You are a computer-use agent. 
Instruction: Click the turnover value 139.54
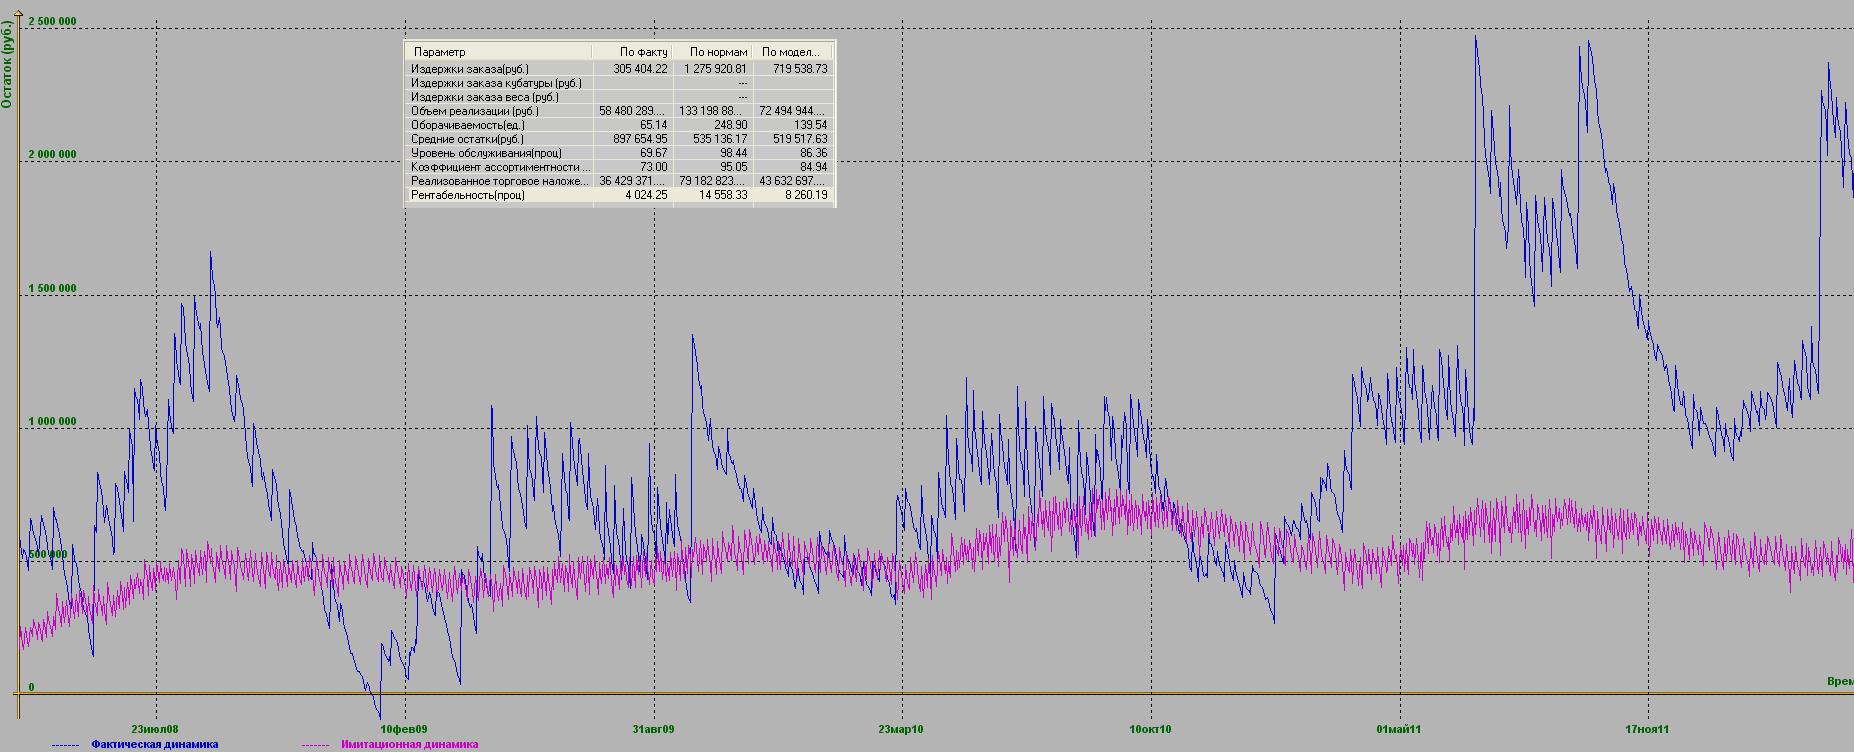810,125
